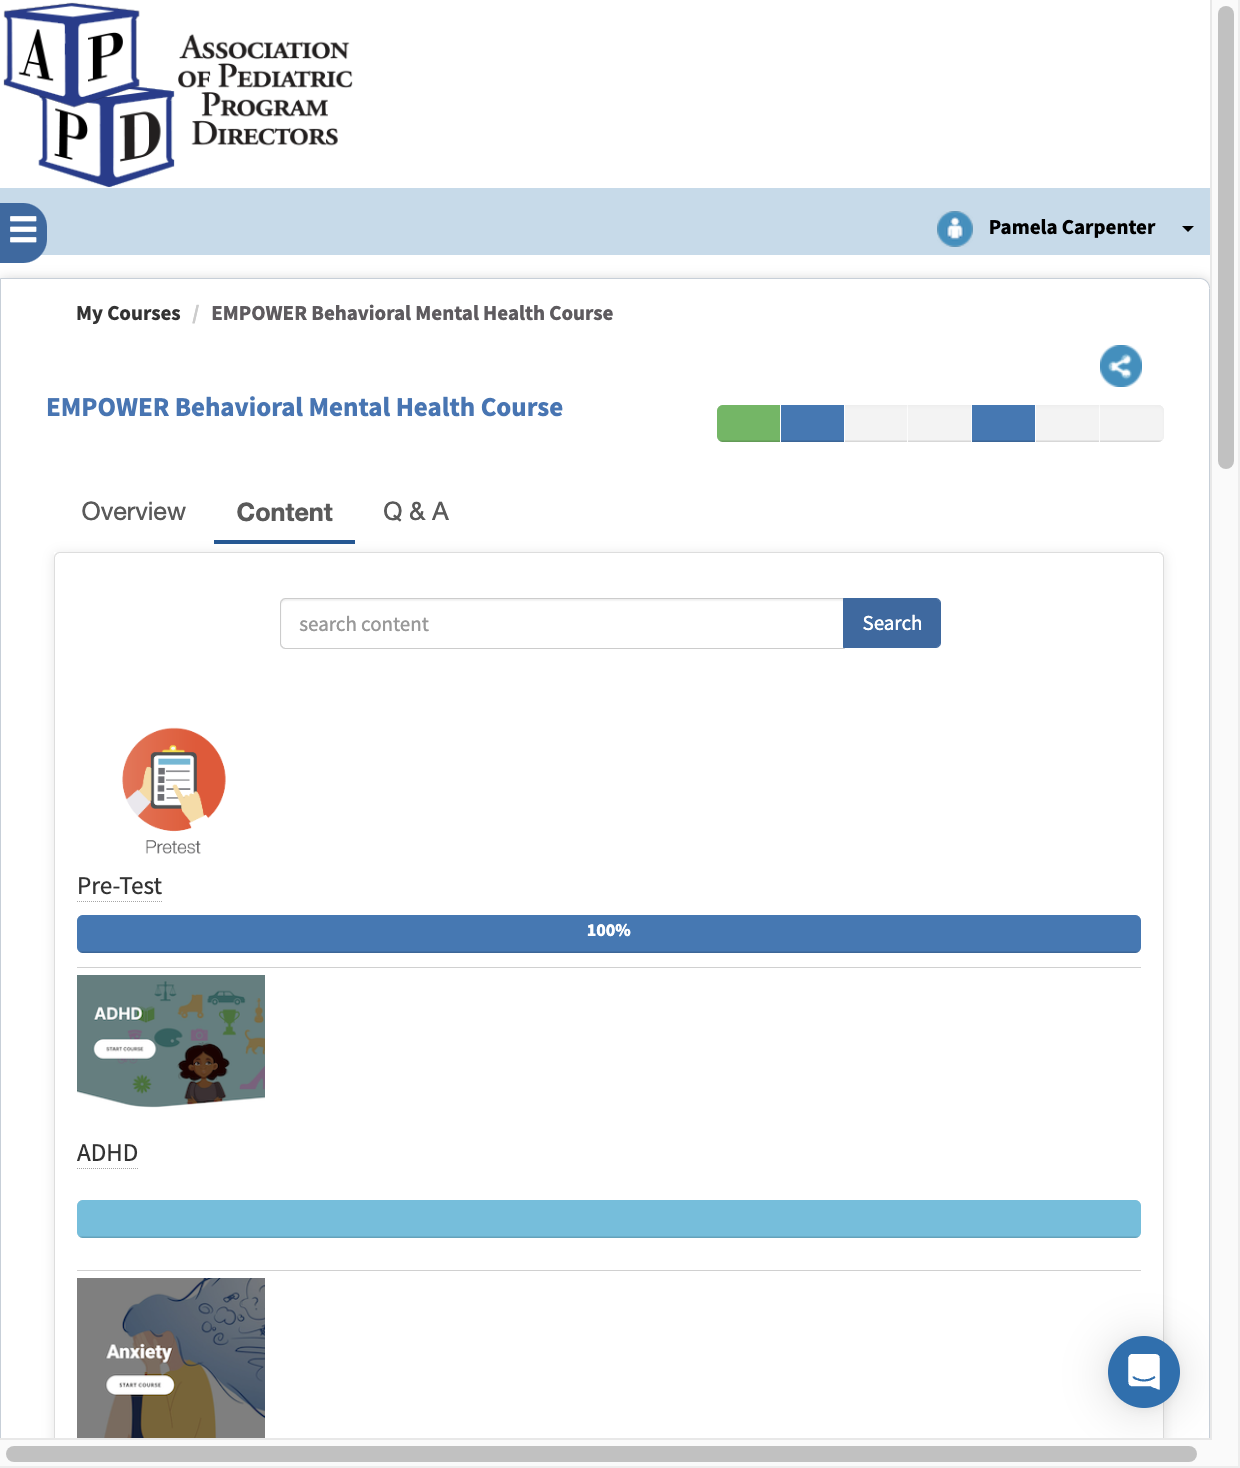Click the share course icon
This screenshot has height=1468, width=1240.
point(1120,365)
